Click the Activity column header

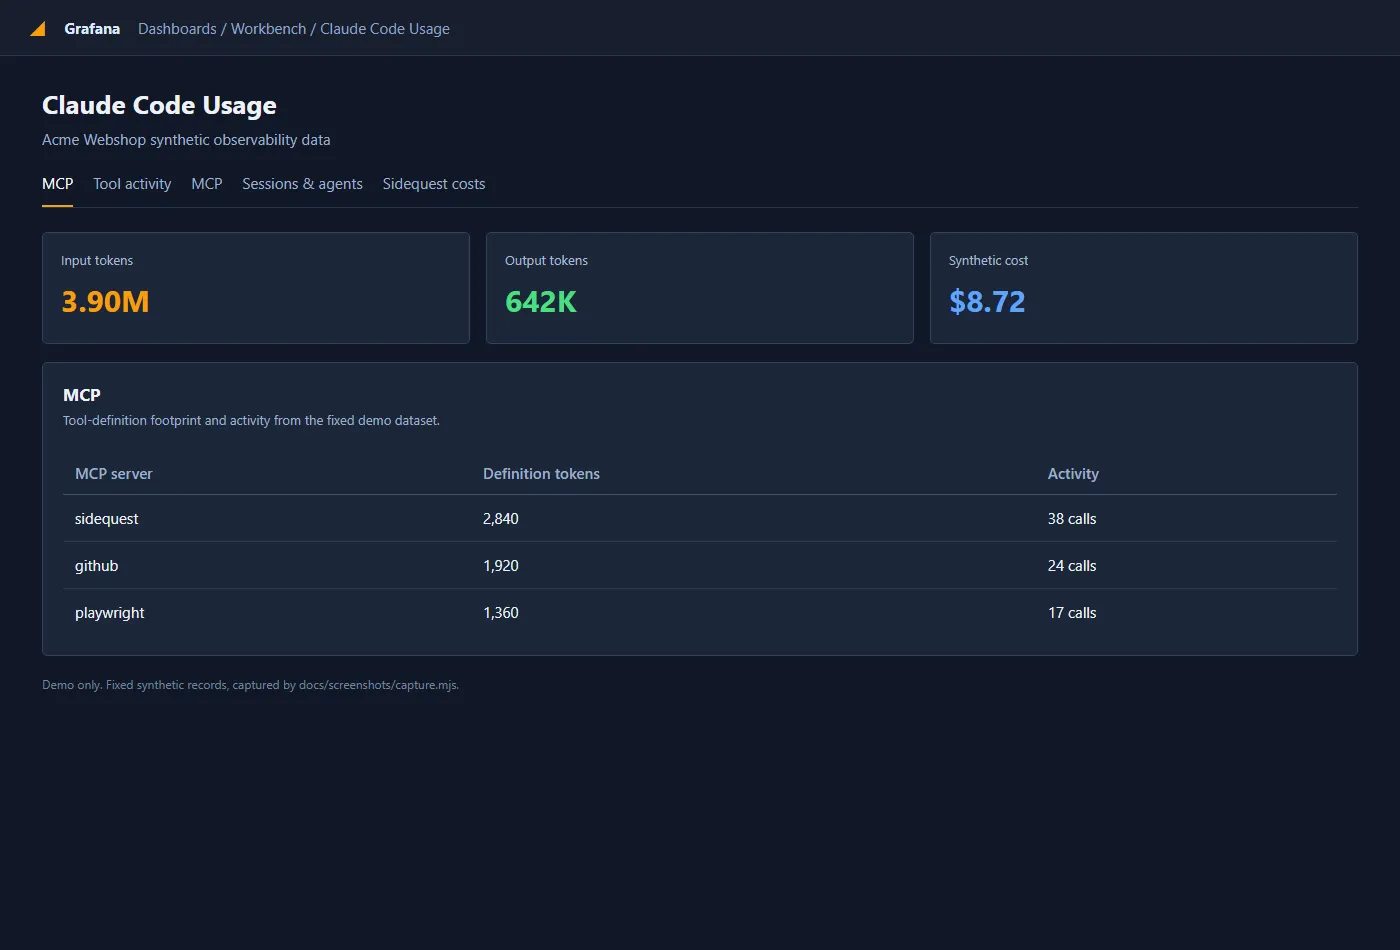point(1073,474)
